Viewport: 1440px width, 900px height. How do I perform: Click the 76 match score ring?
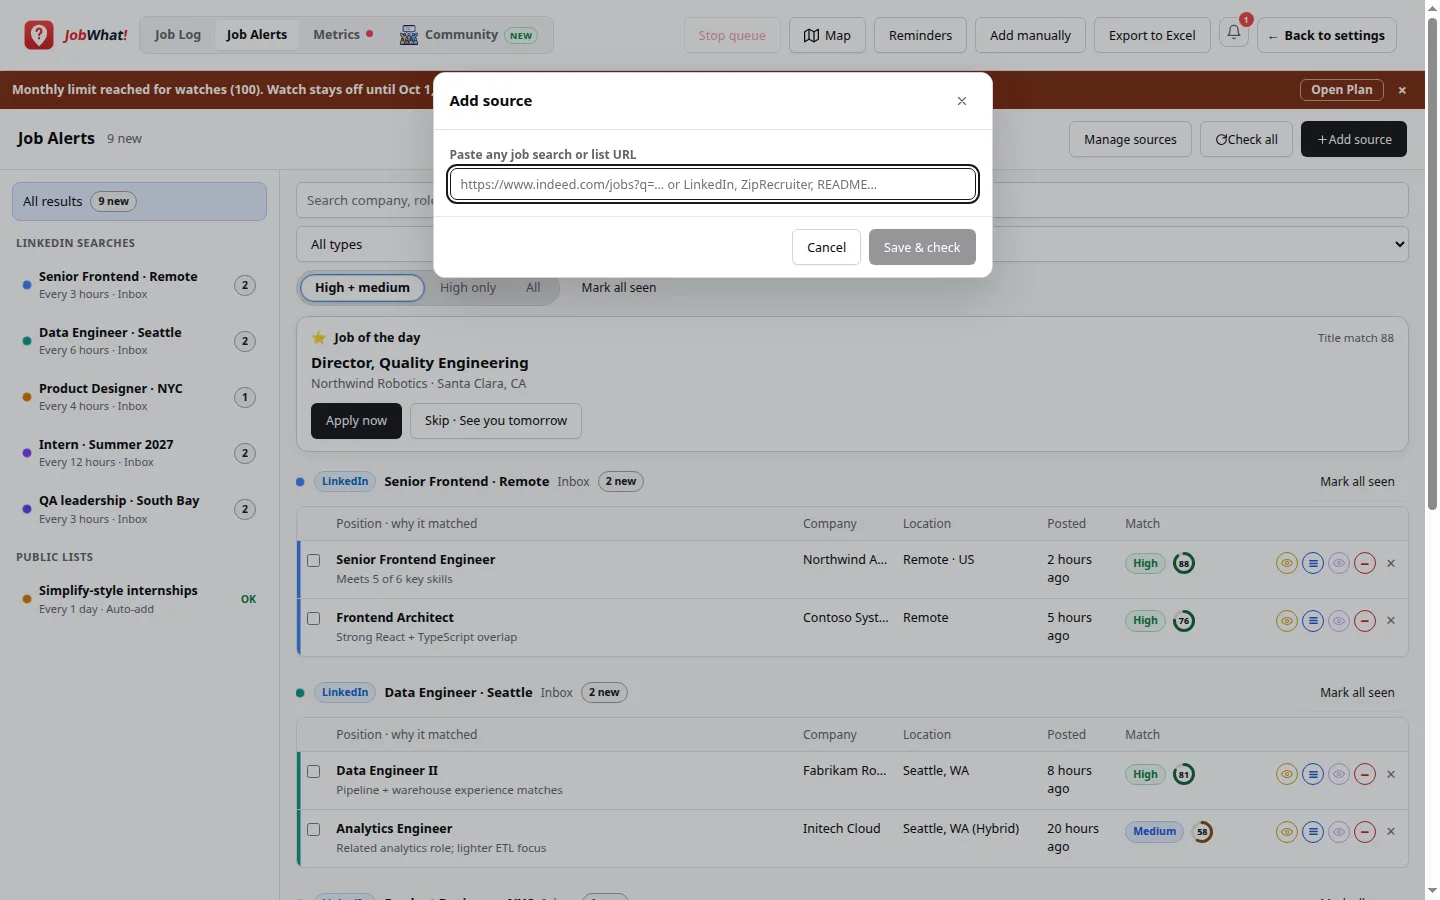pyautogui.click(x=1184, y=621)
